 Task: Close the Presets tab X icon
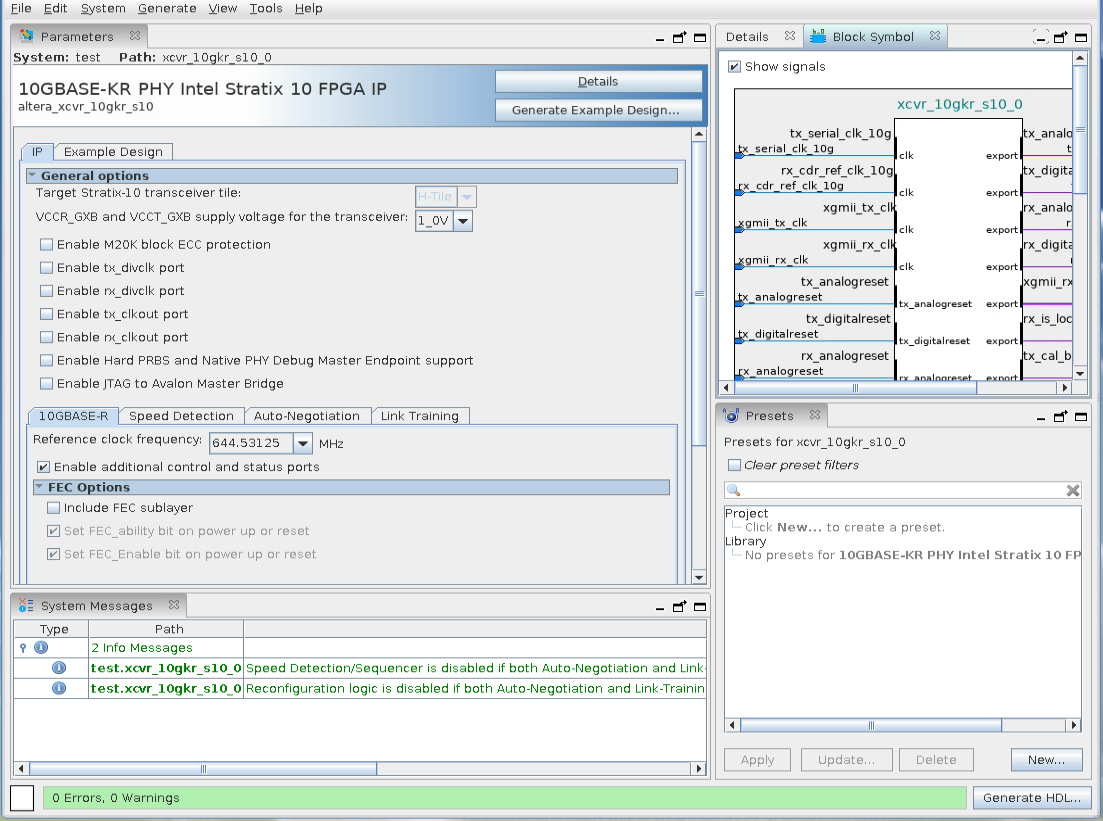[815, 414]
